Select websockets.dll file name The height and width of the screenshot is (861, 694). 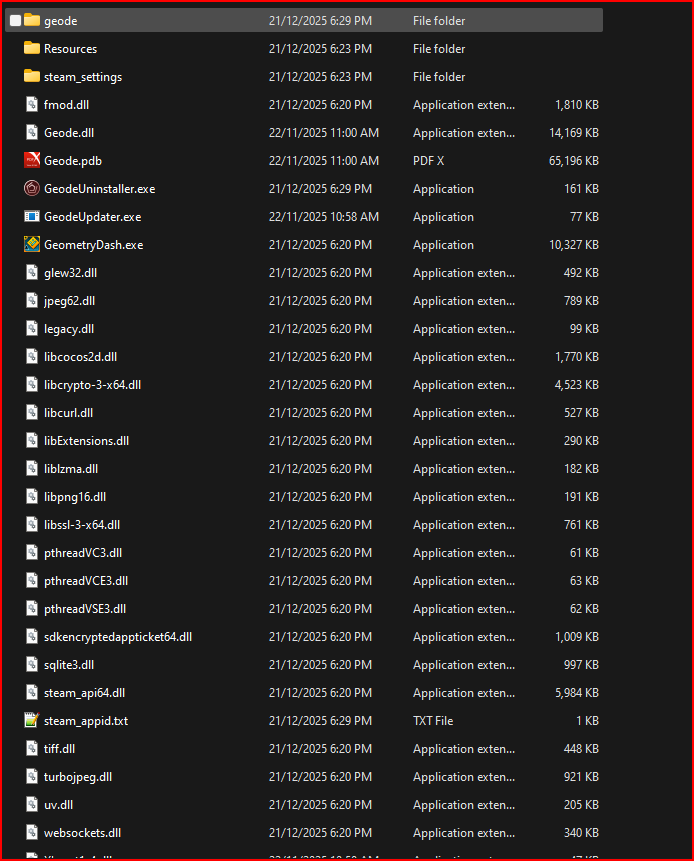pos(82,833)
